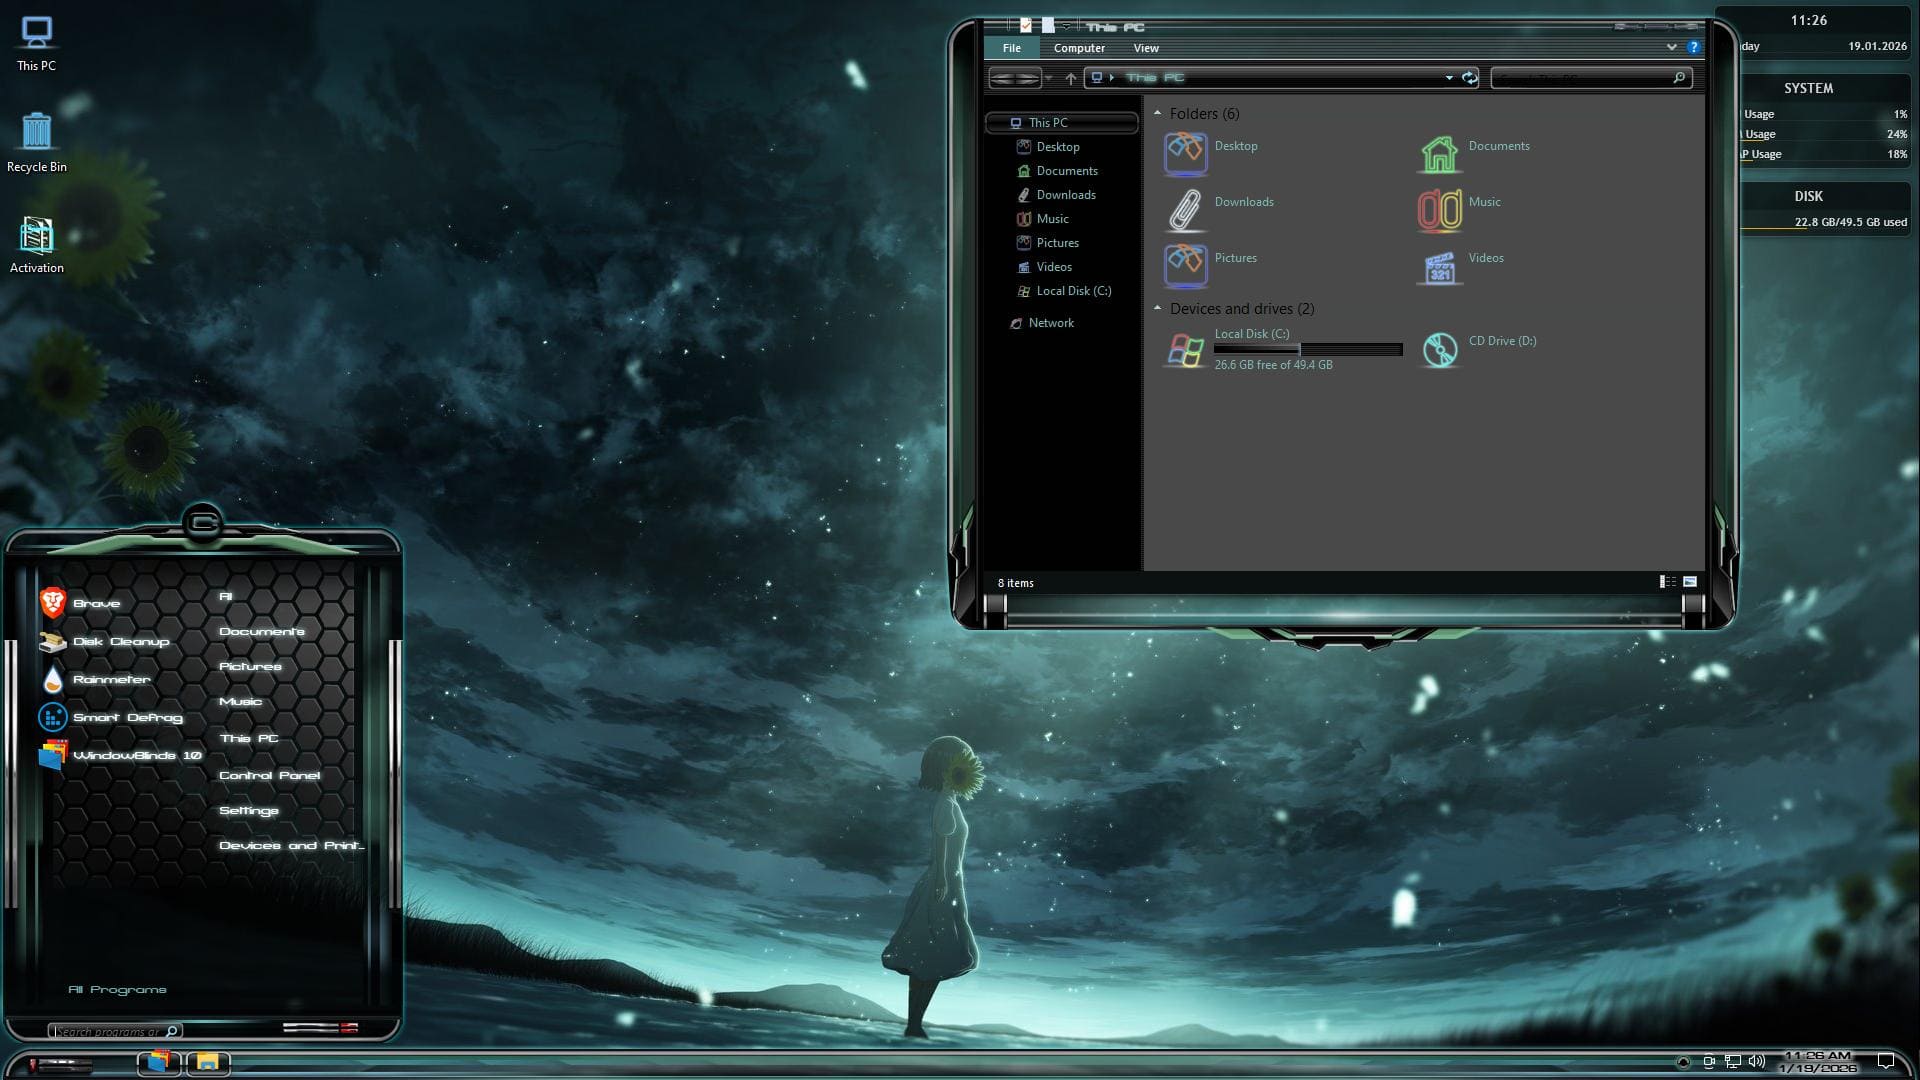Open the Computer ribbon tab
Image resolution: width=1920 pixels, height=1080 pixels.
[x=1079, y=48]
